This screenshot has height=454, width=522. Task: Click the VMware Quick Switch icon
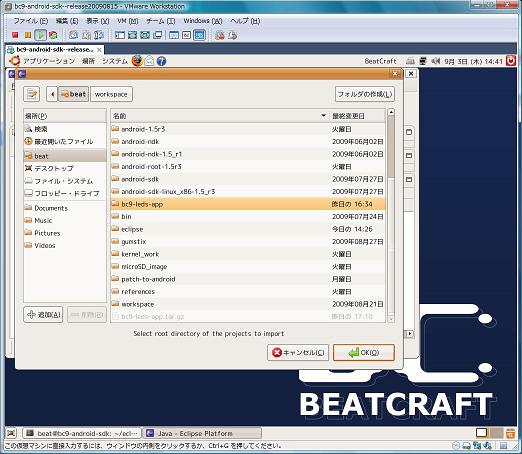click(145, 35)
